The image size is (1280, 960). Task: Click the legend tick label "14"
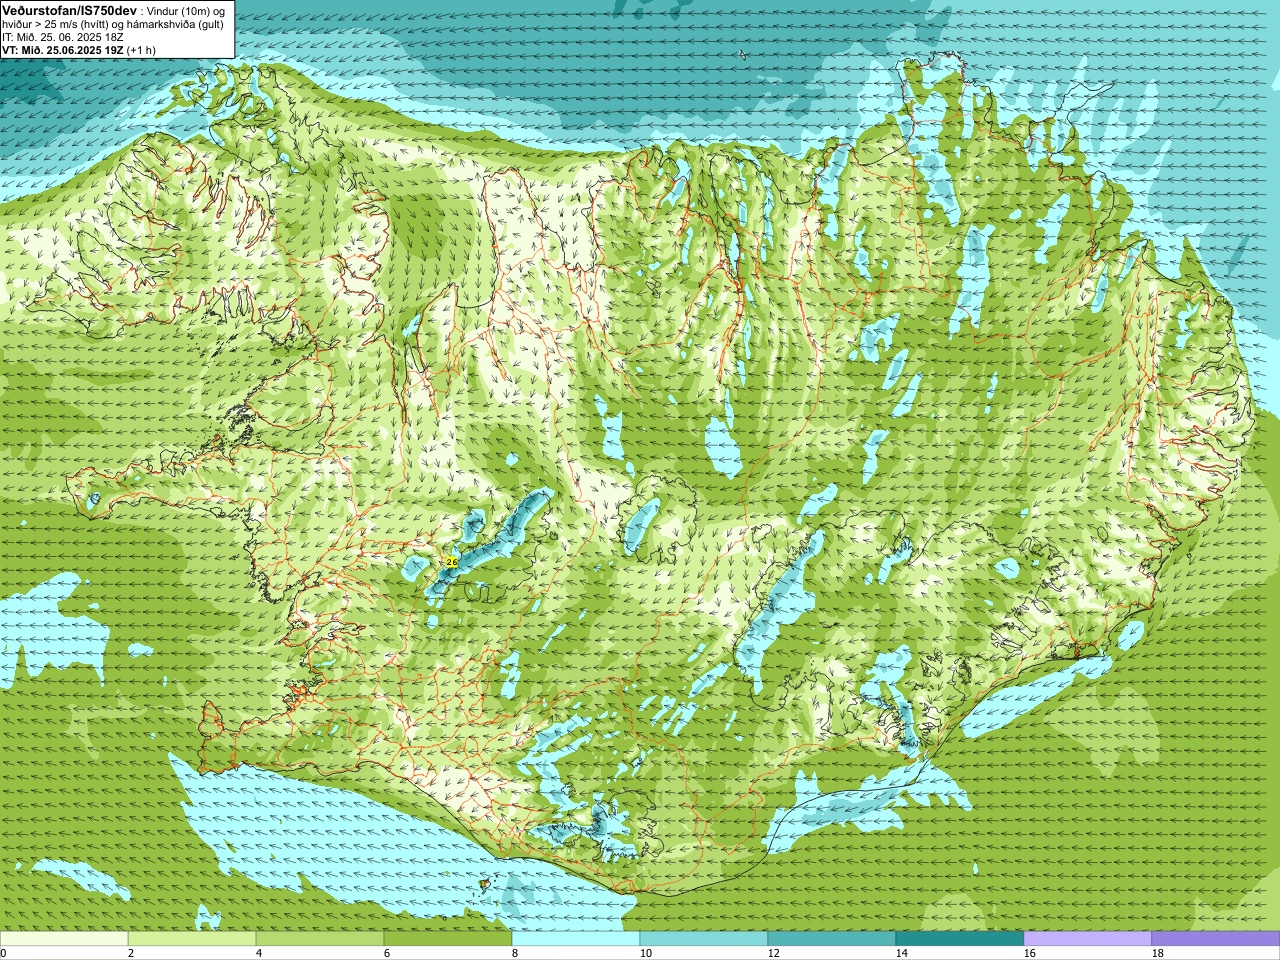(x=901, y=954)
